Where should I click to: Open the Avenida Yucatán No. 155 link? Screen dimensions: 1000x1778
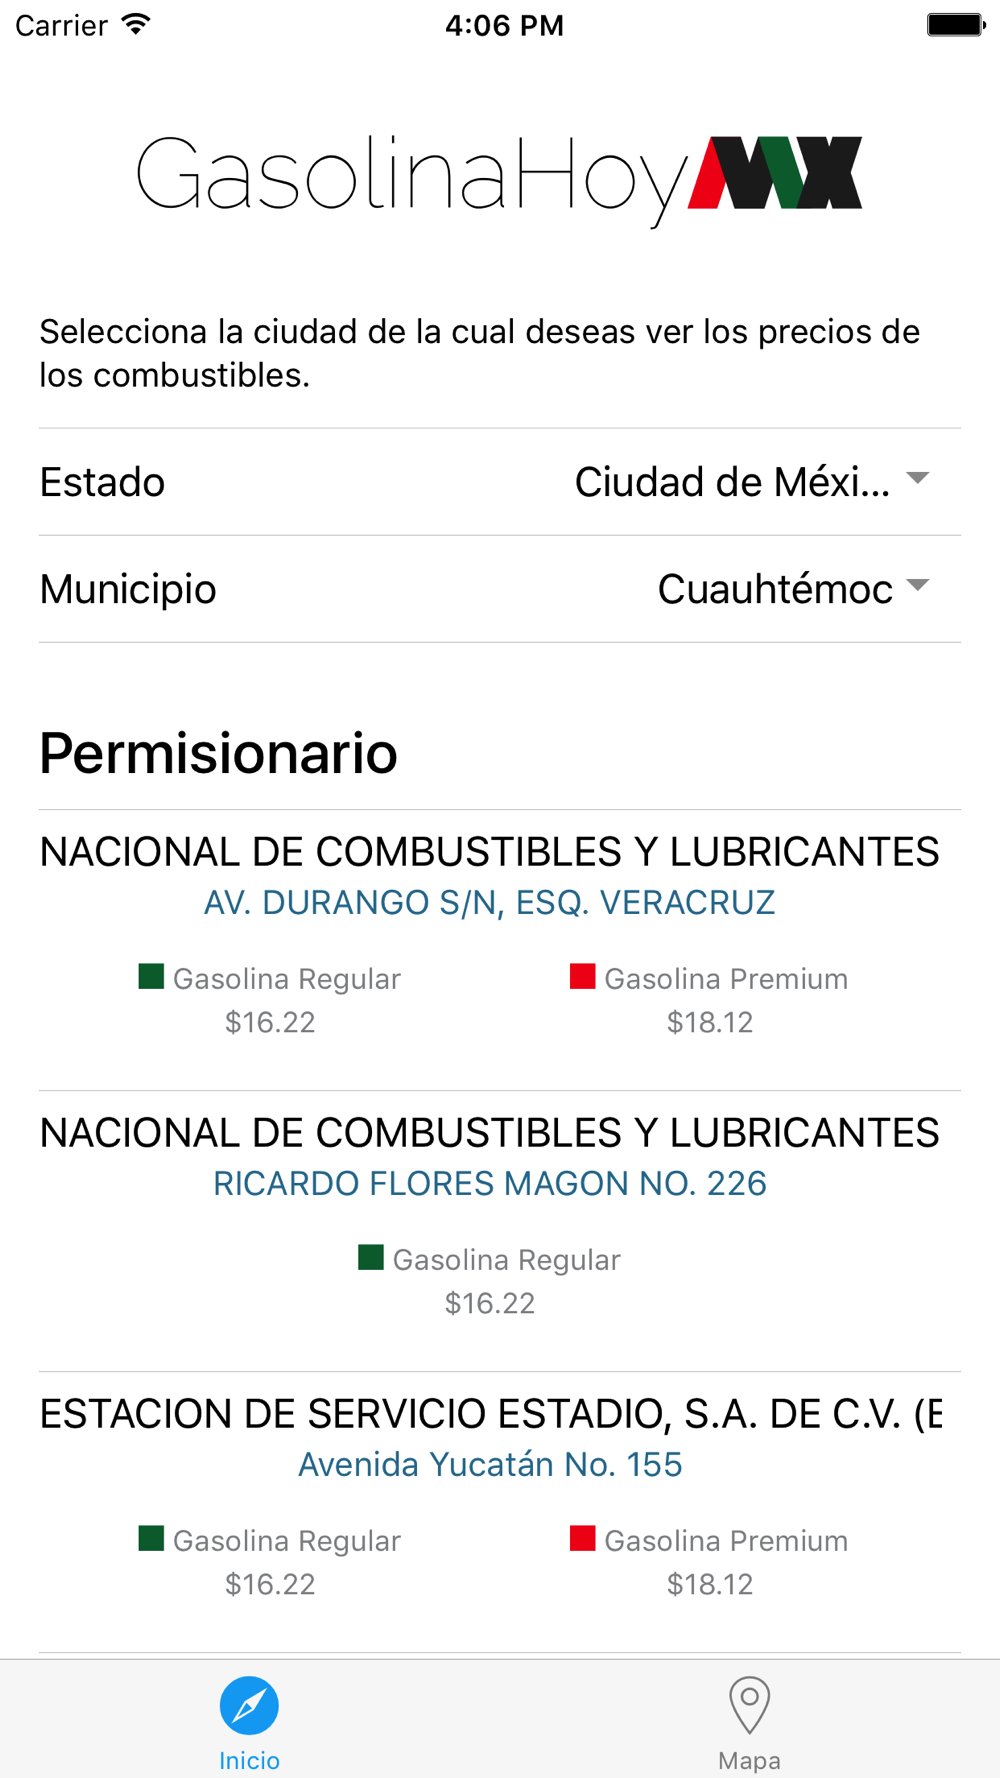click(x=490, y=1464)
